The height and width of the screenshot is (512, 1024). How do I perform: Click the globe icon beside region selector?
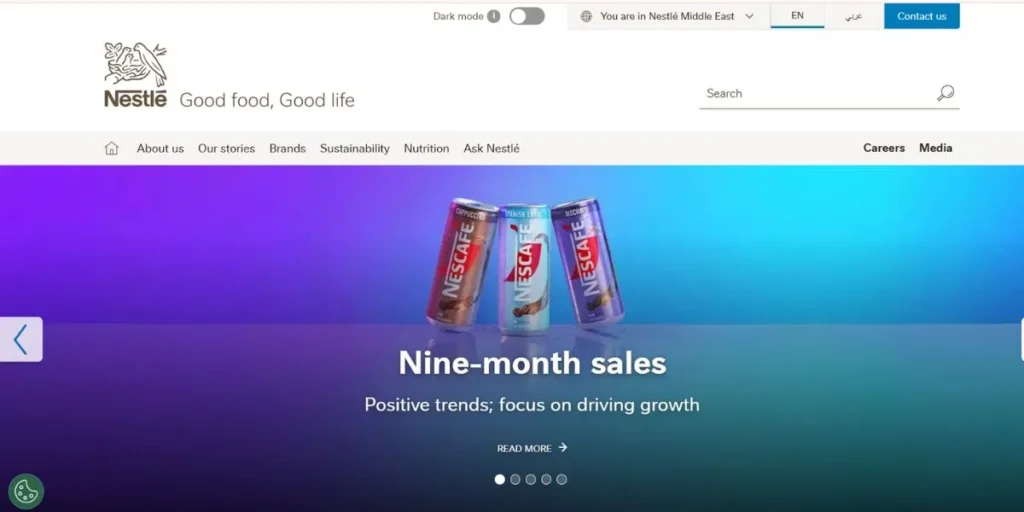[x=586, y=16]
